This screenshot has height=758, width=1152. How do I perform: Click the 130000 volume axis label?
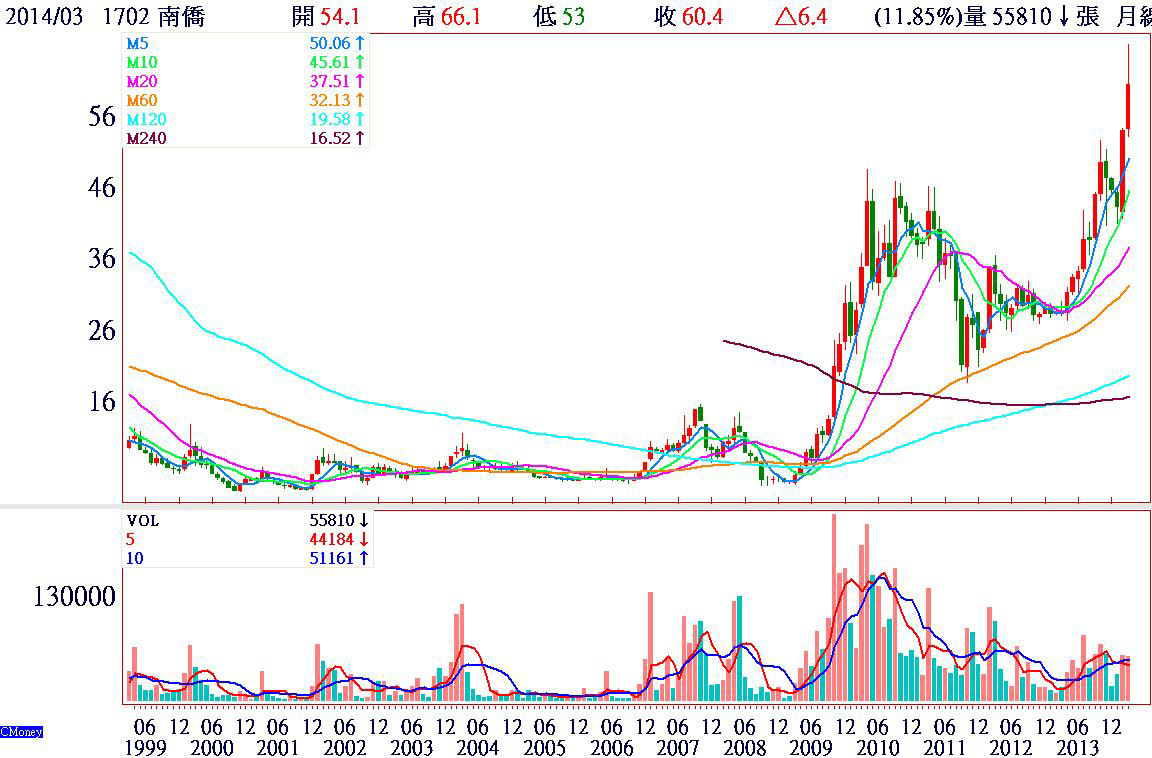(75, 597)
